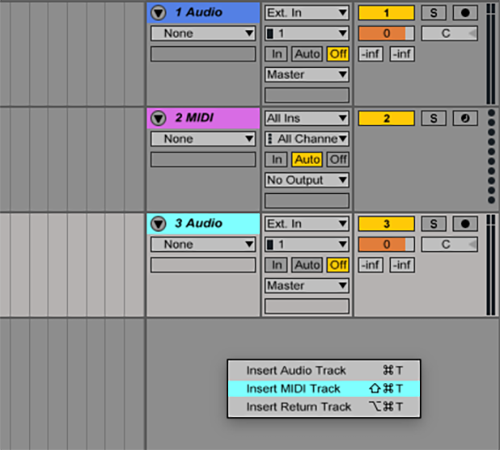Click first -inf peak level on 1 Audio

click(x=371, y=54)
